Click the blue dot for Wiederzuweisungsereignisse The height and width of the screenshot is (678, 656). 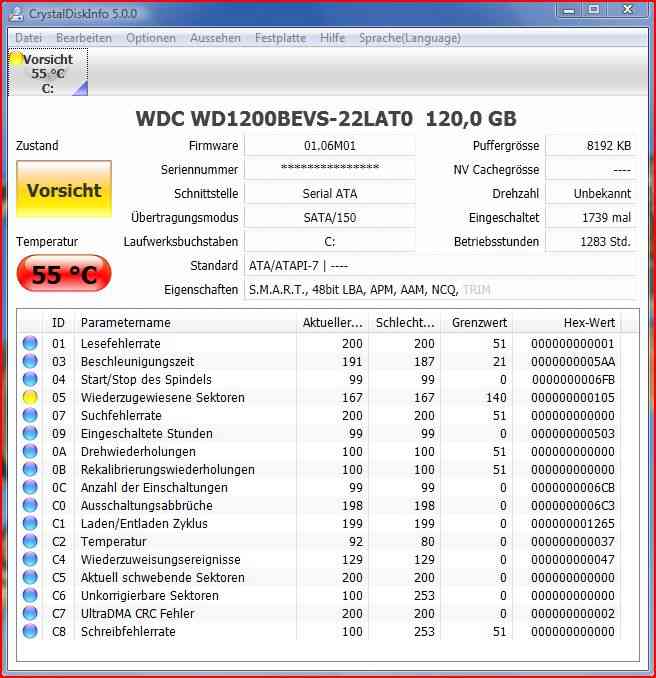[30, 559]
